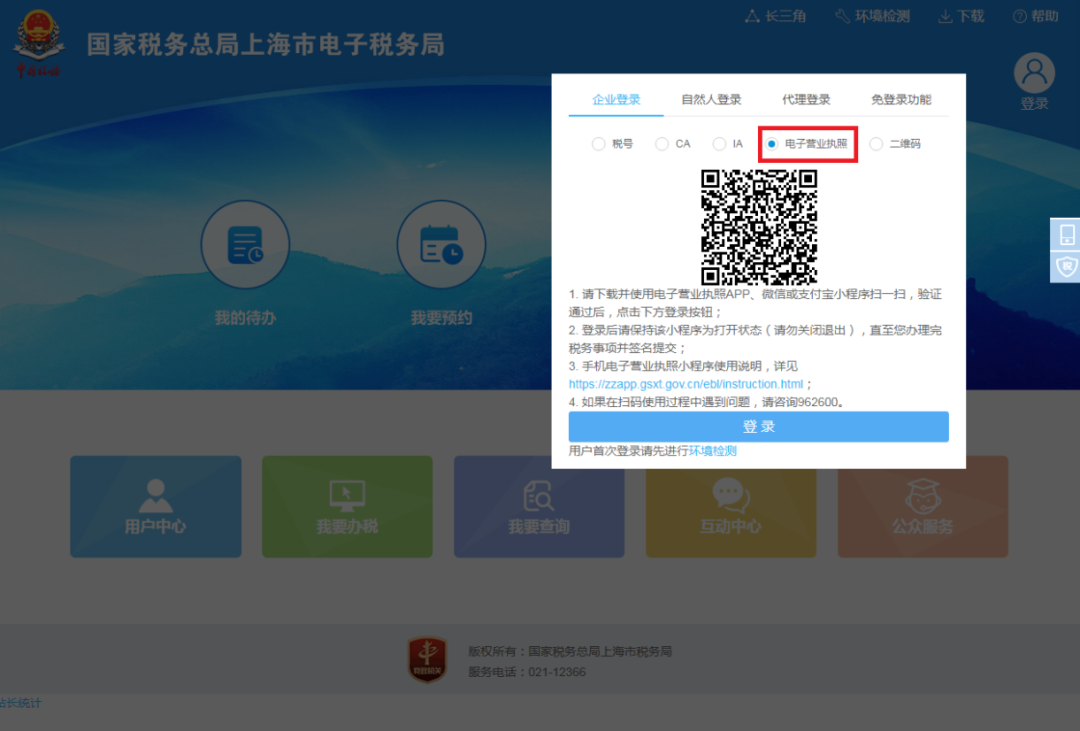This screenshot has width=1080, height=731.
Task: Open 互动中心 tile
Action: [731, 506]
